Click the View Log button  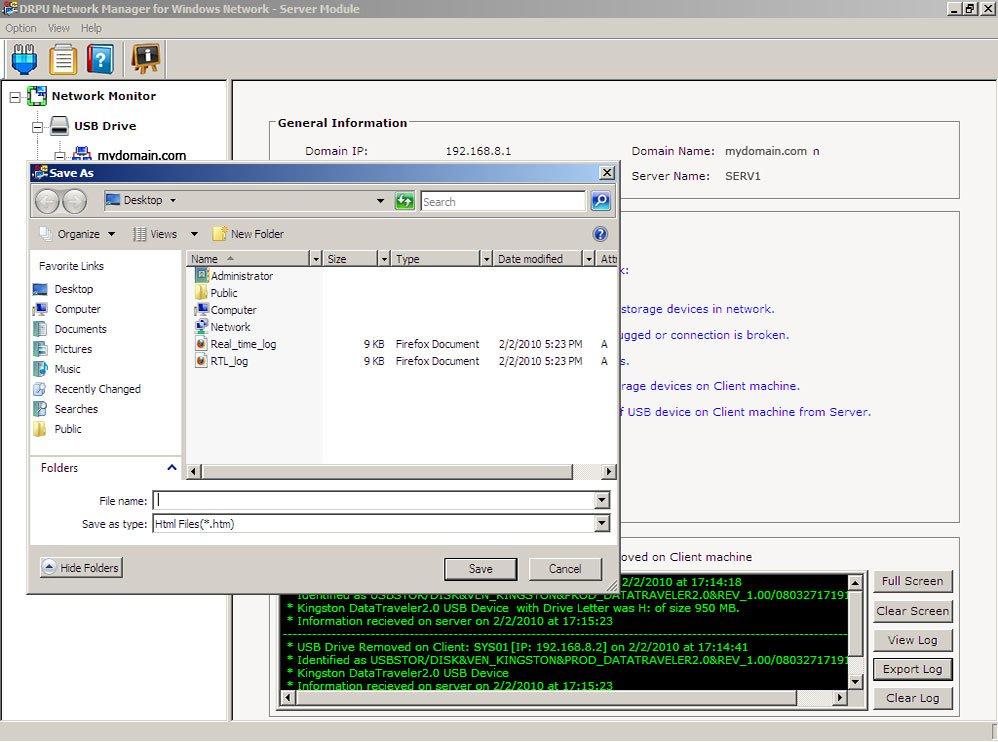point(912,640)
